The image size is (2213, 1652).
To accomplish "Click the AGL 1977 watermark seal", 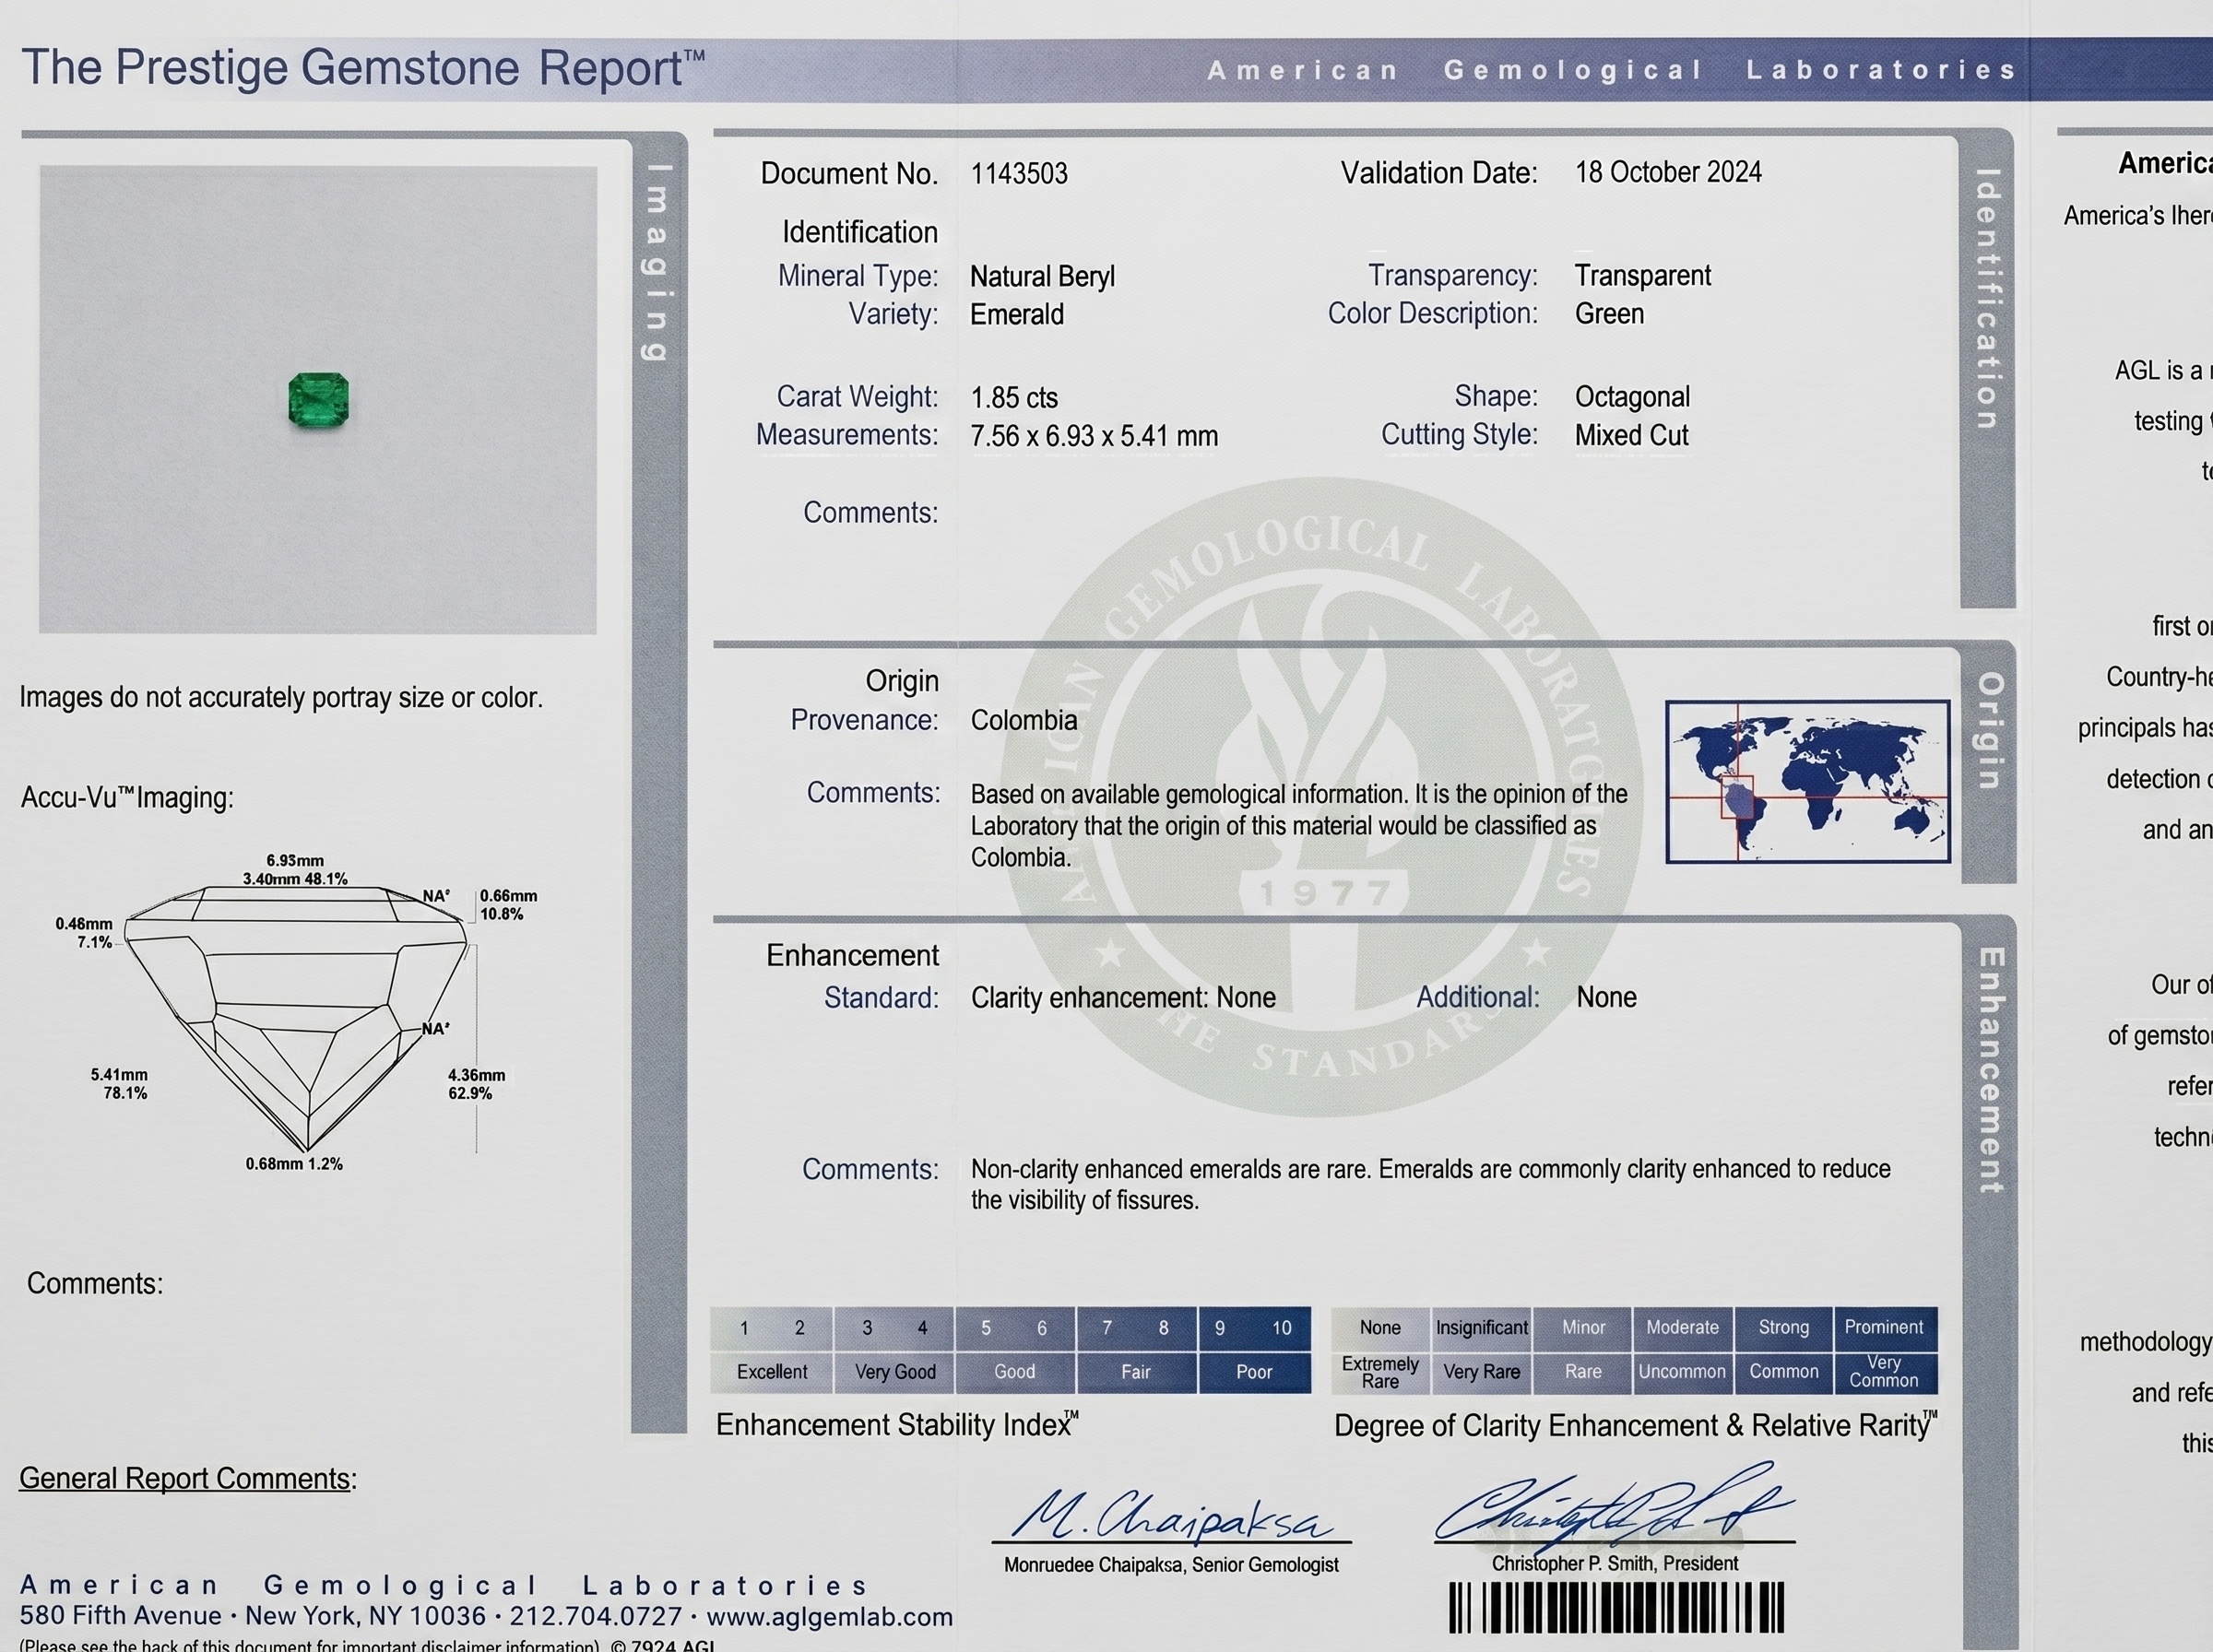I will point(1320,796).
